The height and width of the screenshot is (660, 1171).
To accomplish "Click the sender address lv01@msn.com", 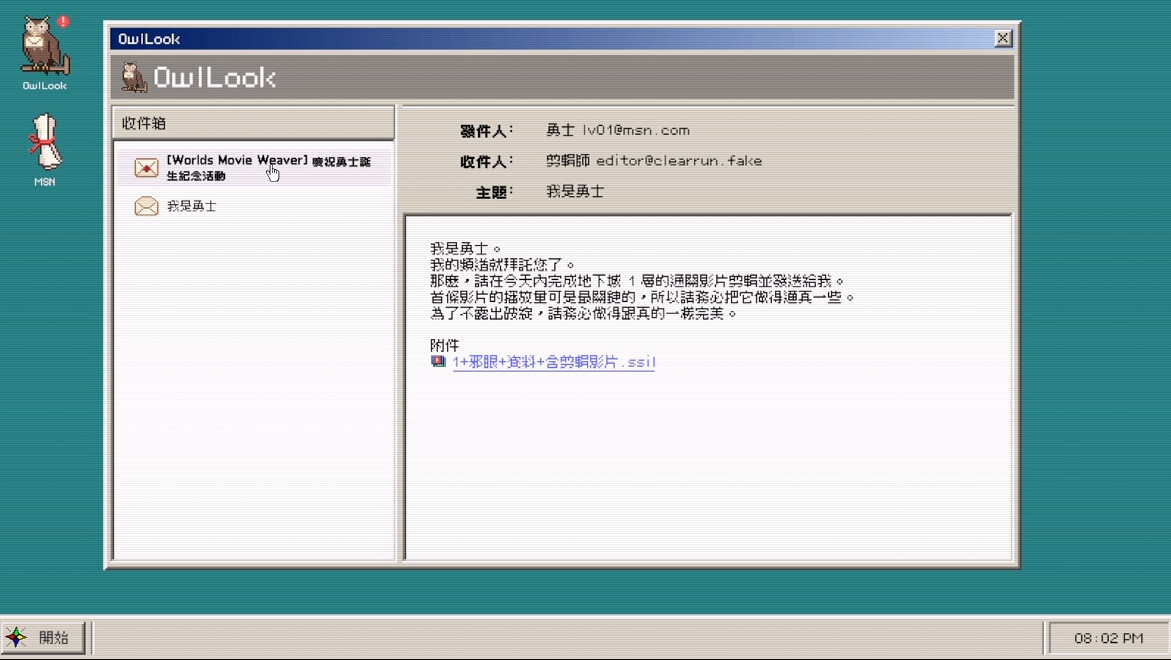I will pos(635,130).
